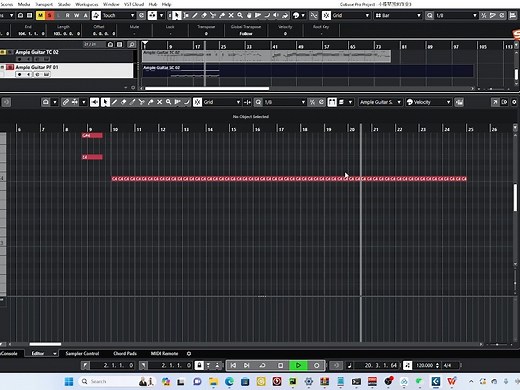Toggle the Cycle loop button in transport

tap(262, 365)
